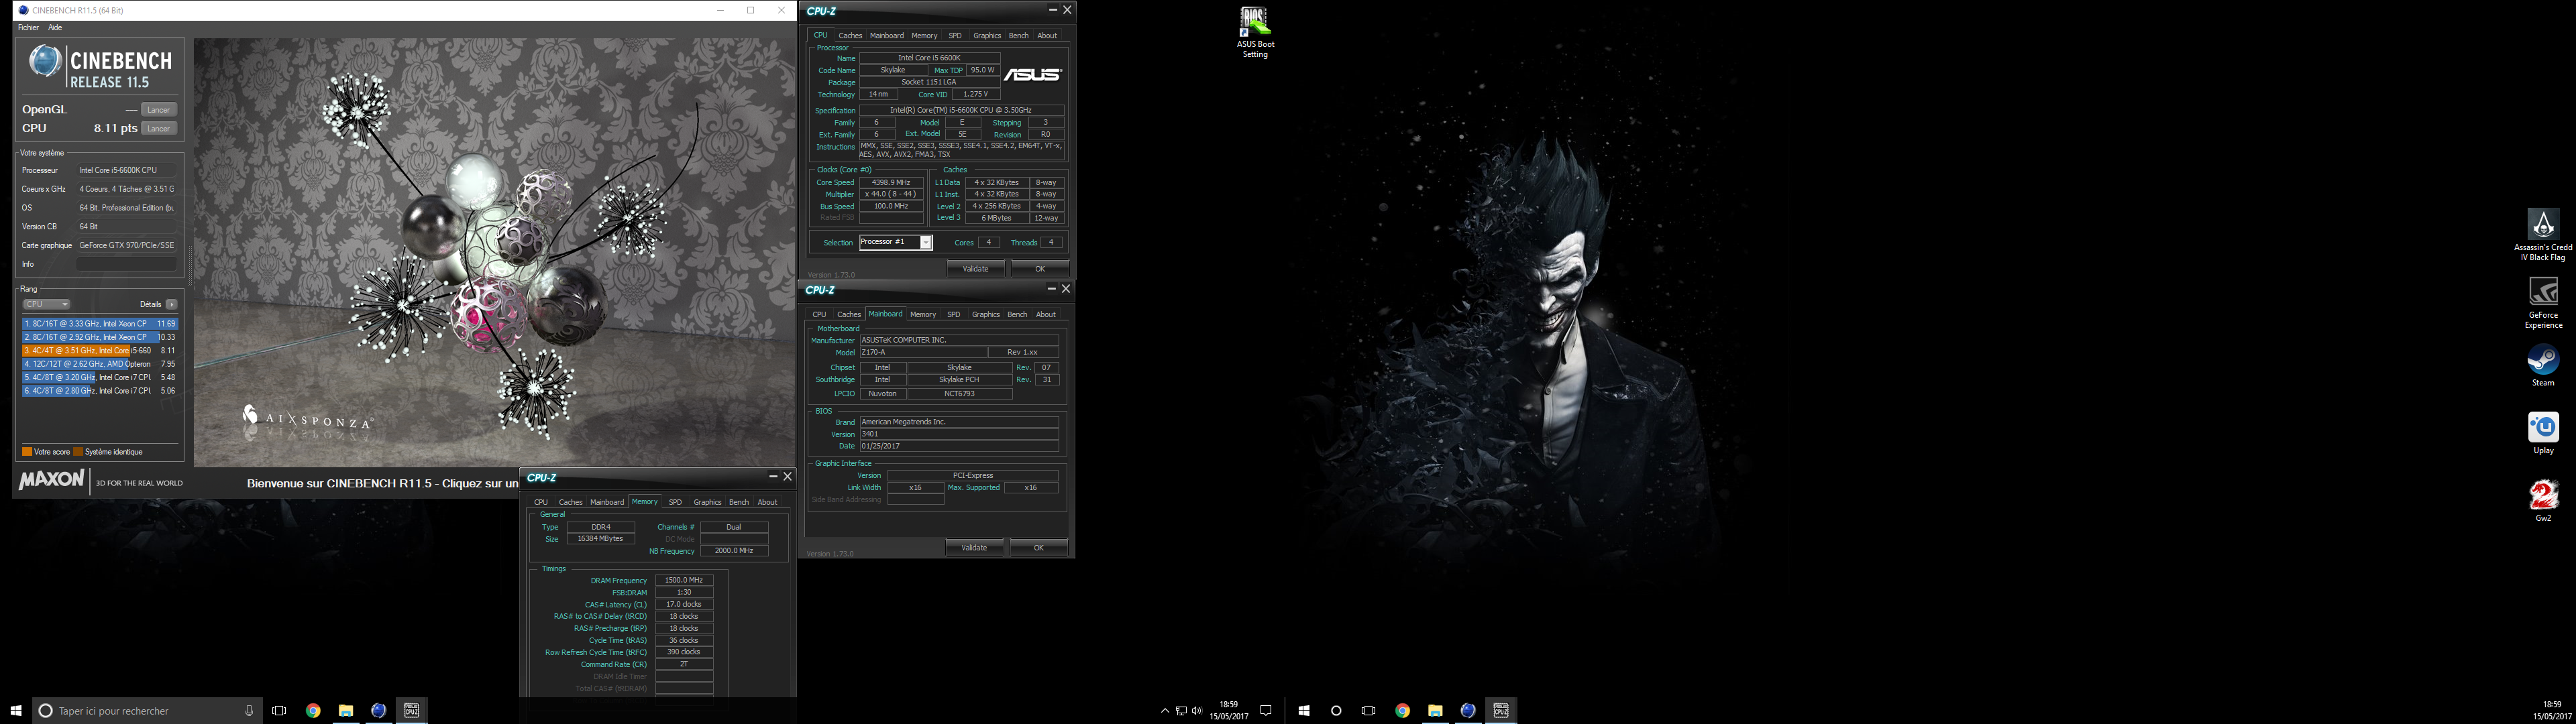Select ranking row 2 Intel Xeon 2.92 GHz
The width and height of the screenshot is (2576, 724).
99,337
